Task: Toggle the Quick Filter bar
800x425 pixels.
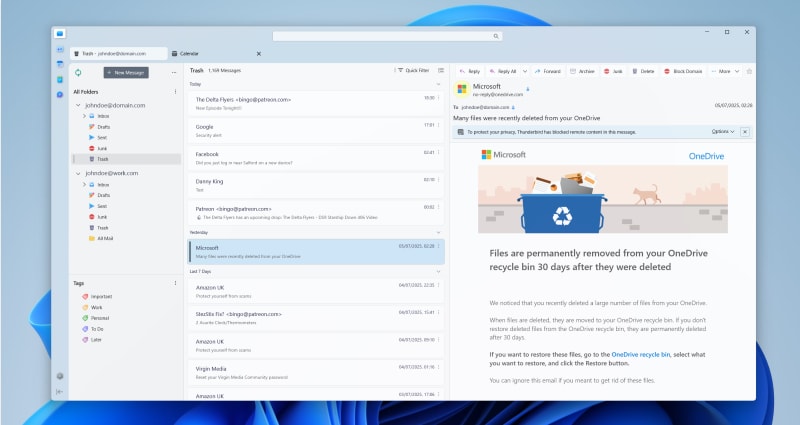Action: 414,71
